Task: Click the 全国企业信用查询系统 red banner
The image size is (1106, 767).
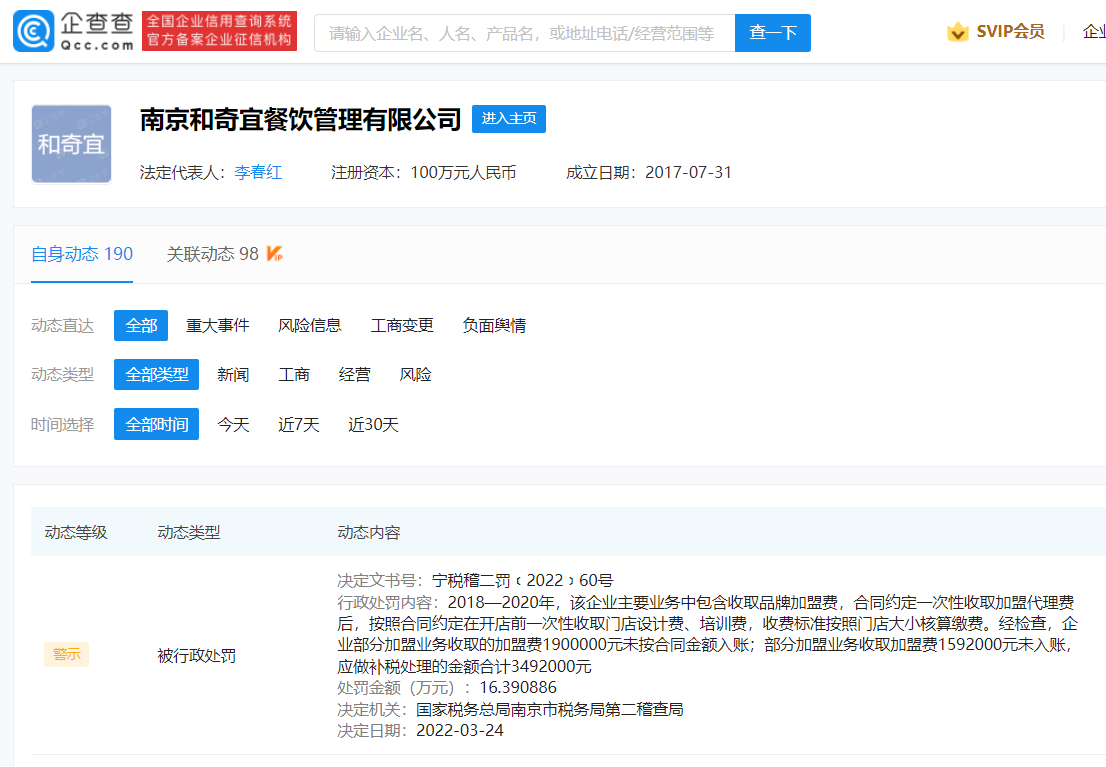Action: pos(219,31)
